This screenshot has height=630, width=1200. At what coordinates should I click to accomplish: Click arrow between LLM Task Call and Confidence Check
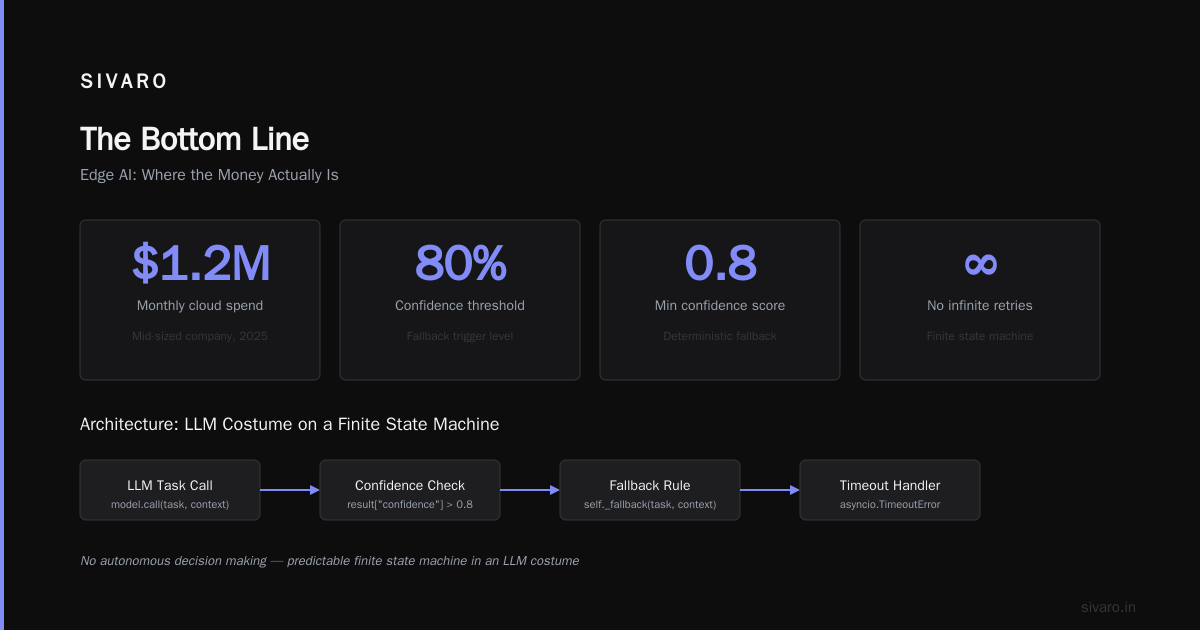[290, 490]
